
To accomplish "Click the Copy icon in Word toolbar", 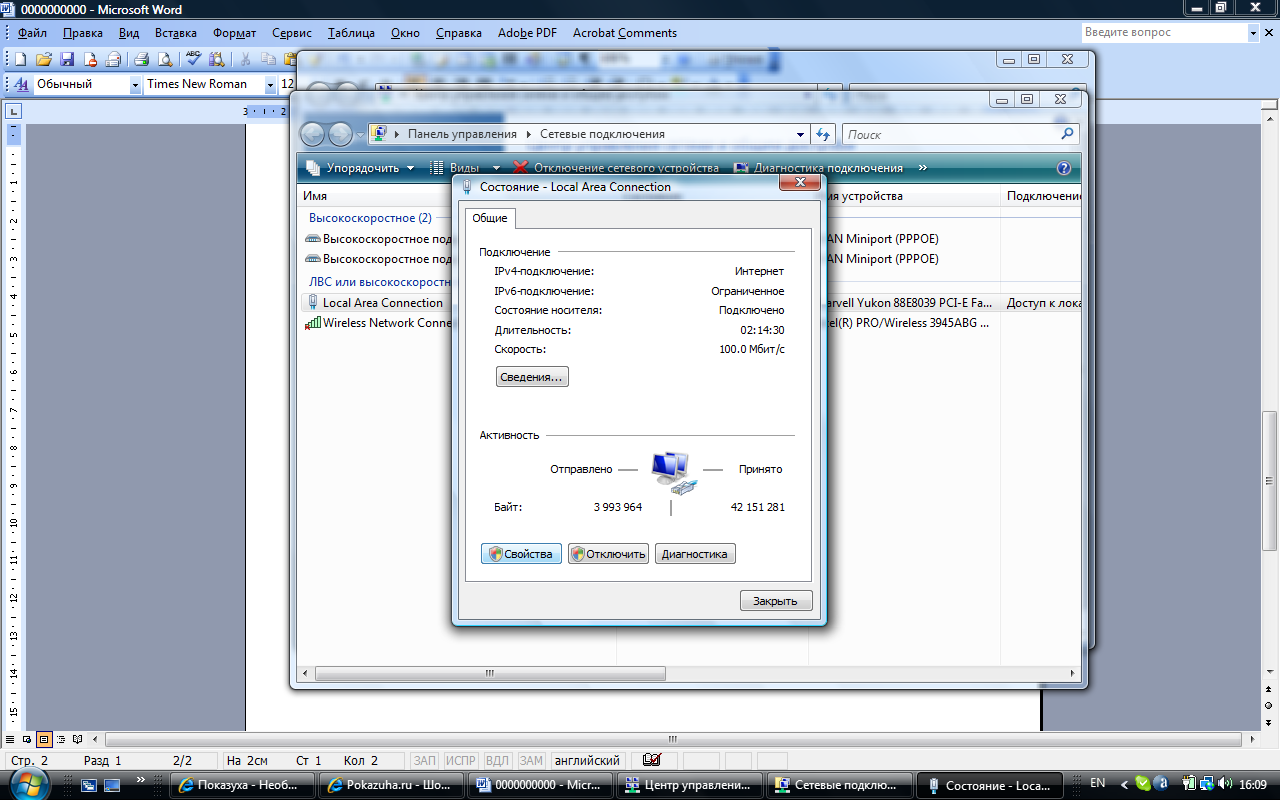I will pos(268,59).
